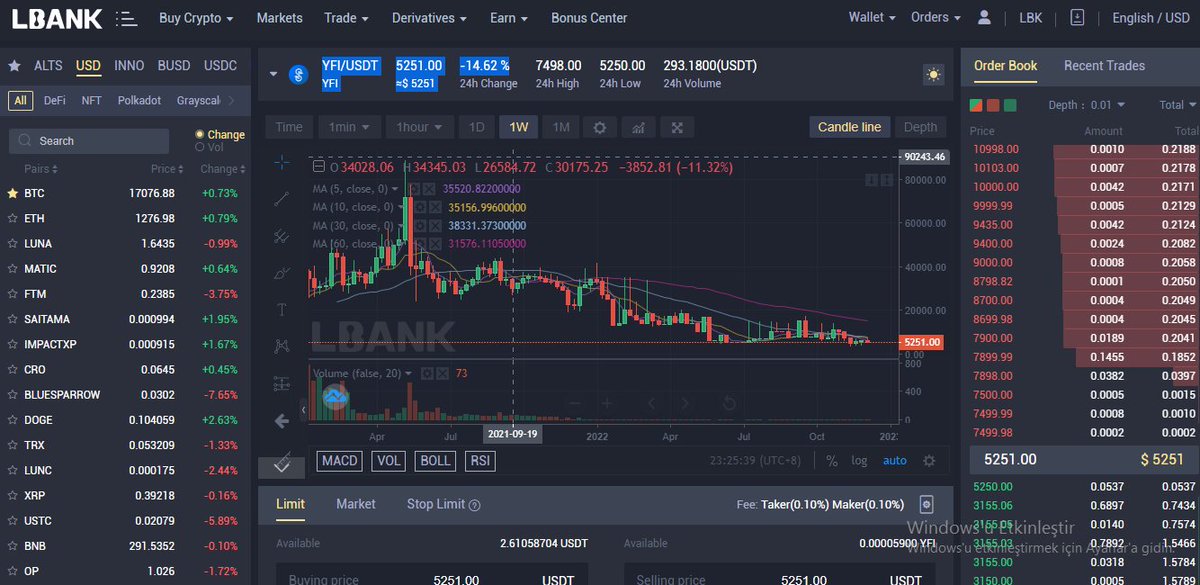Filter pairs by DeFi category

pos(54,101)
